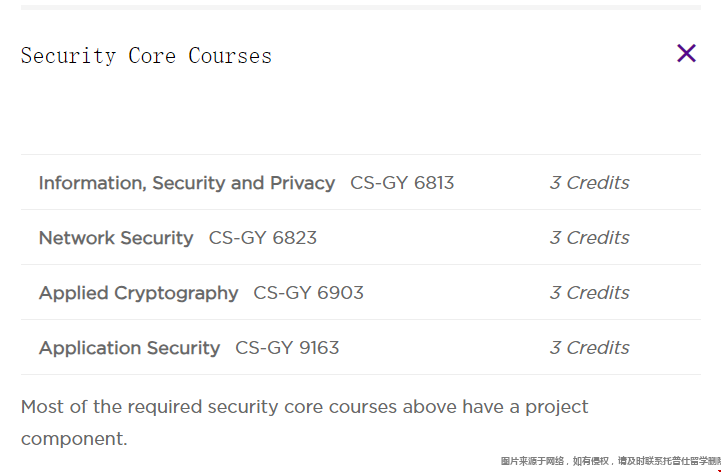Collapse the section with the purple X icon
721x472 pixels.
[686, 53]
